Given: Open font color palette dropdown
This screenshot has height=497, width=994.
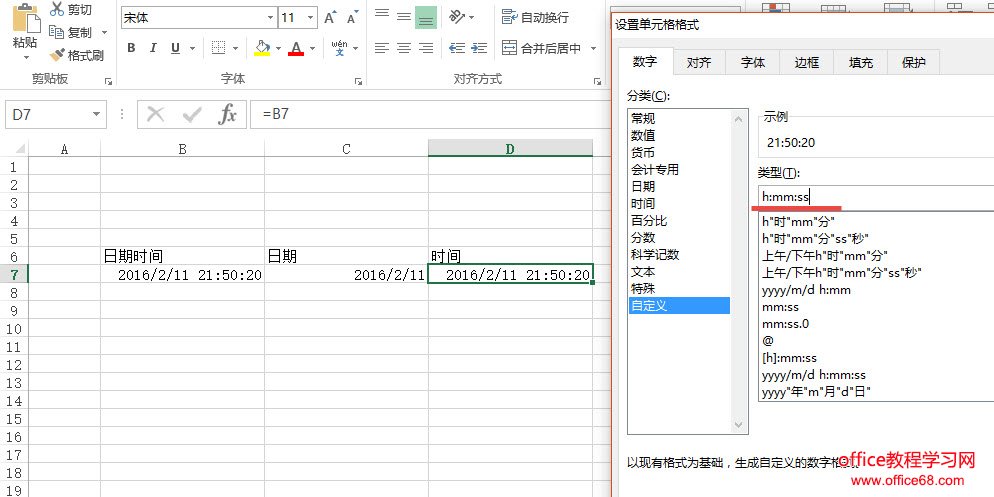Looking at the screenshot, I should [x=312, y=49].
